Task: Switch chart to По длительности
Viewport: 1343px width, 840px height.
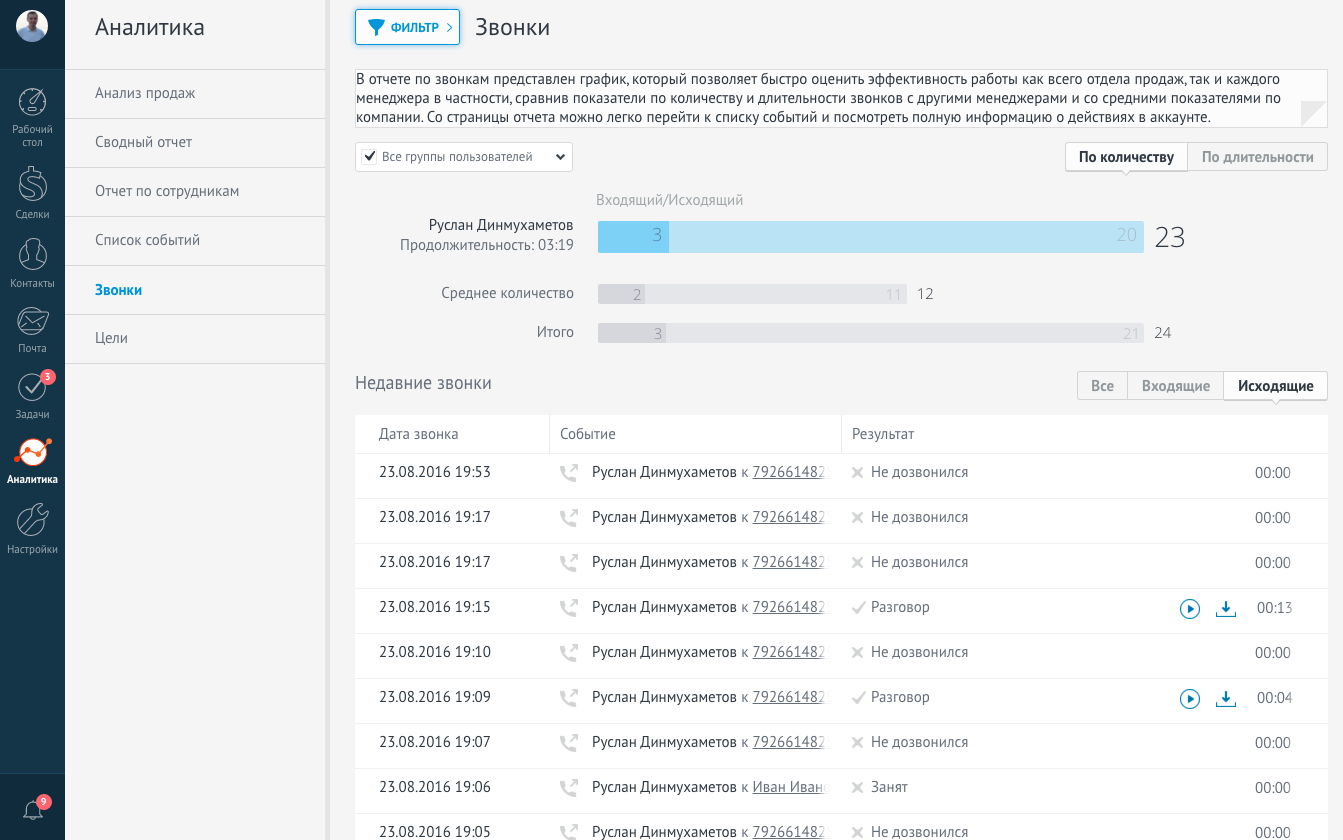Action: point(1257,157)
